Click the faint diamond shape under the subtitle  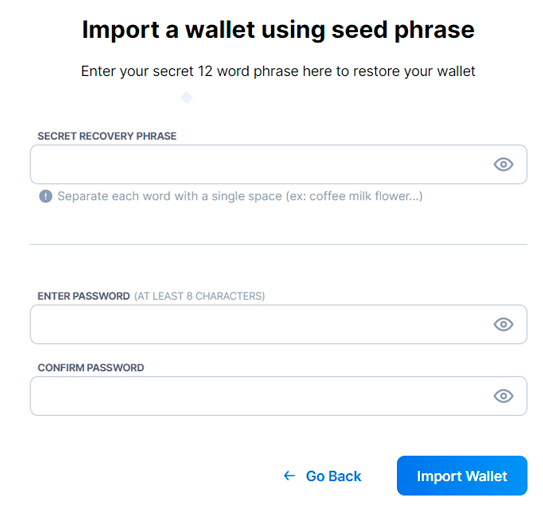point(187,98)
